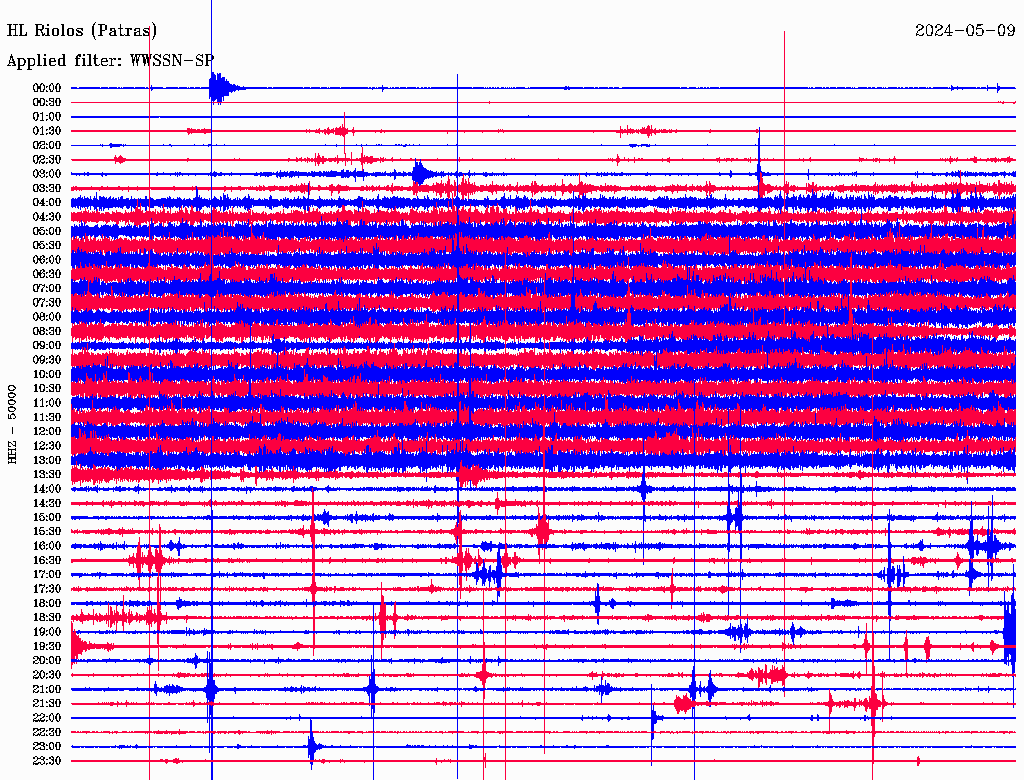
Task: Click the '15:30' time label
Action: (x=47, y=532)
